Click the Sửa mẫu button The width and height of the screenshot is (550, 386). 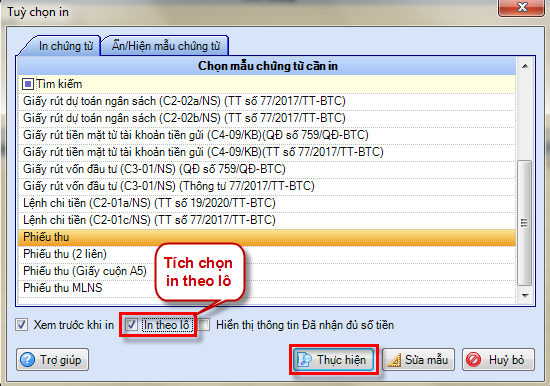tap(418, 360)
